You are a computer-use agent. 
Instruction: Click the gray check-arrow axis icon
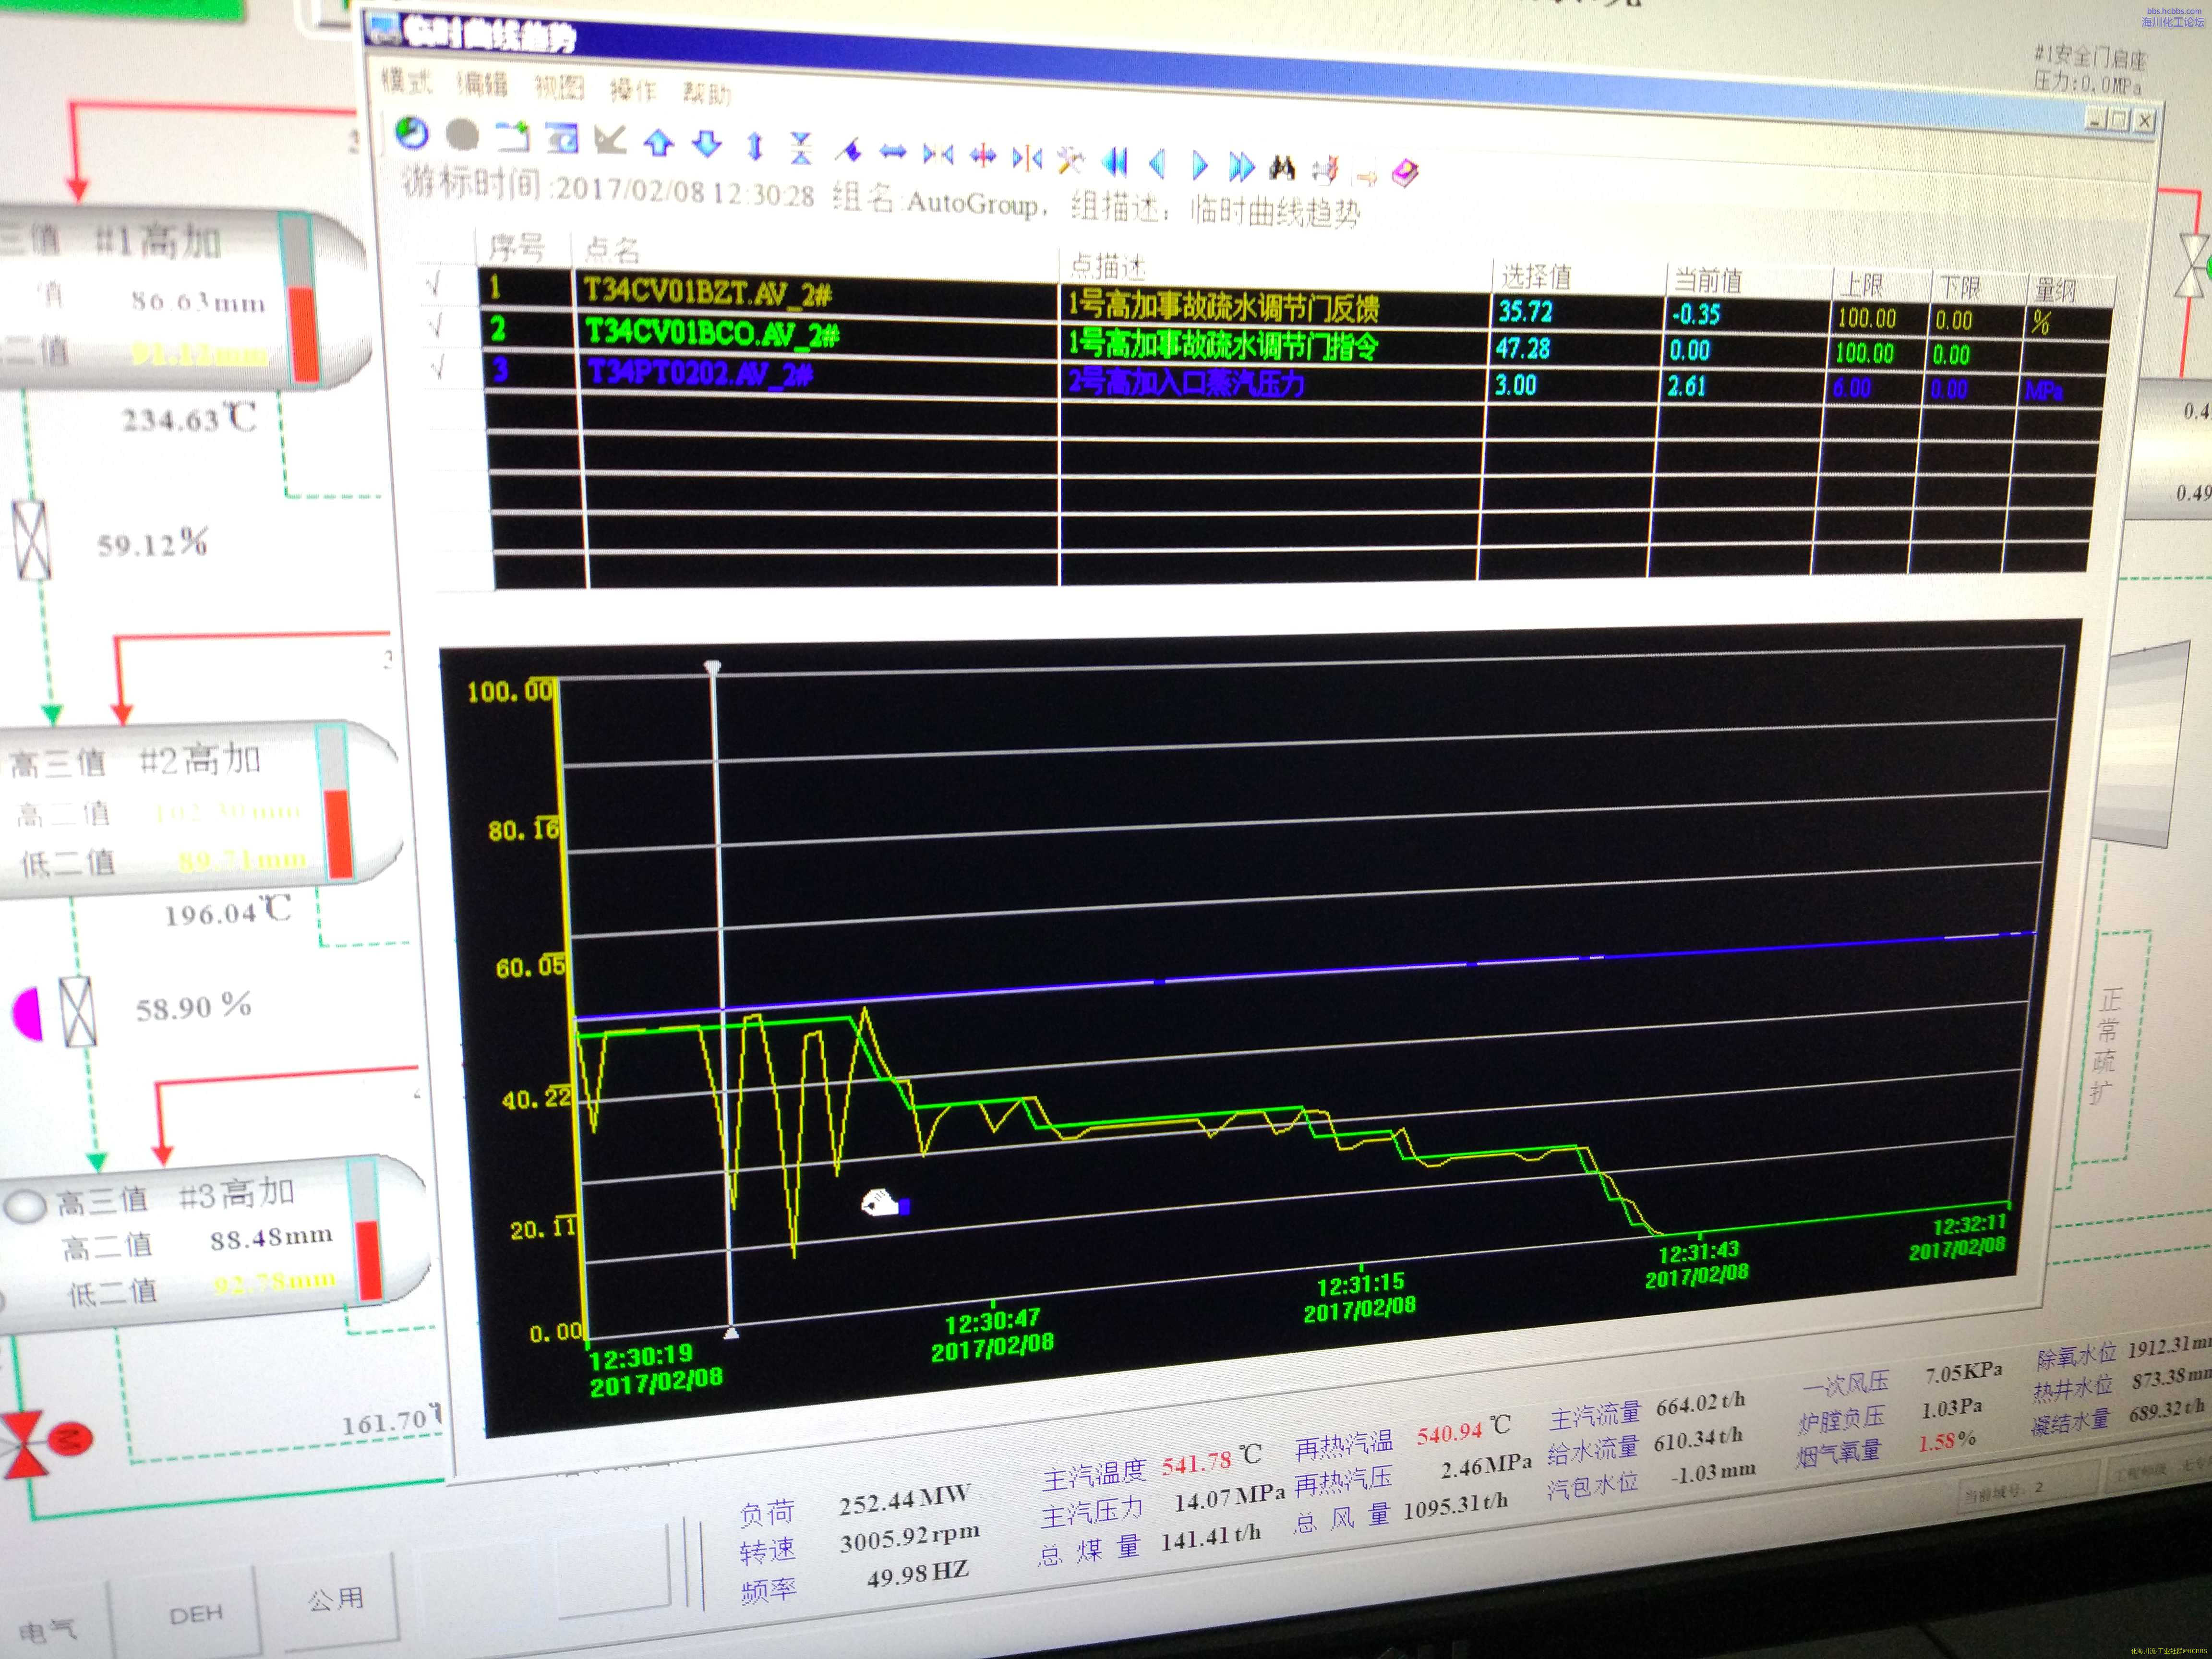[610, 140]
